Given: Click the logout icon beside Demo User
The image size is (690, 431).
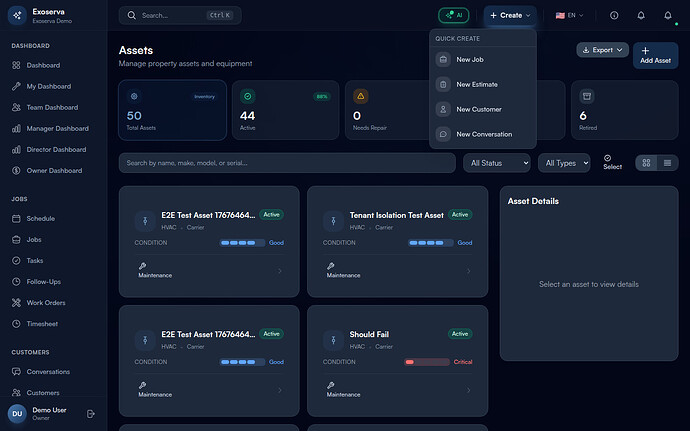Looking at the screenshot, I should [x=91, y=413].
